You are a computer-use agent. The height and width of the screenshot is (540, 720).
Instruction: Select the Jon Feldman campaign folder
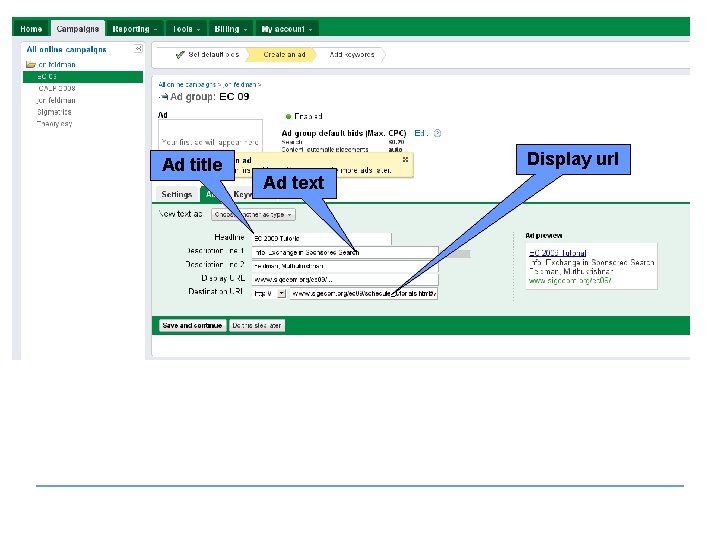[57, 64]
